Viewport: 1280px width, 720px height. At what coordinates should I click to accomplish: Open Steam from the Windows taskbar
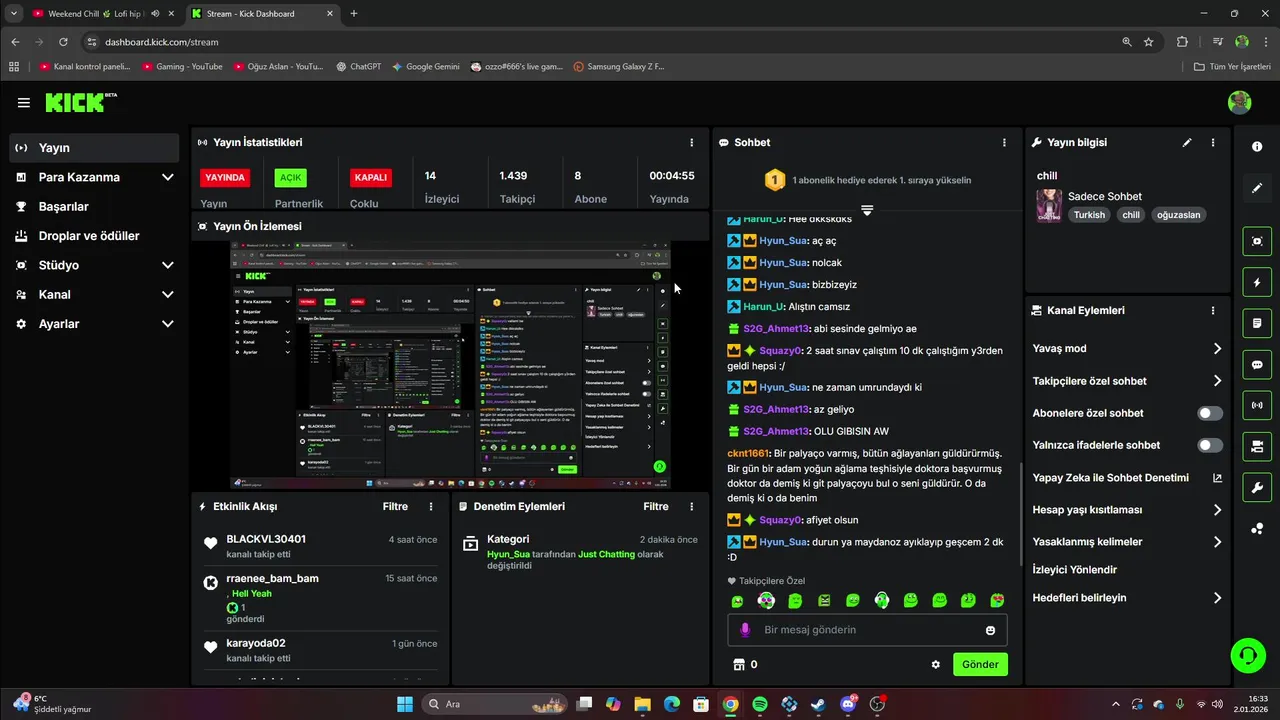818,704
